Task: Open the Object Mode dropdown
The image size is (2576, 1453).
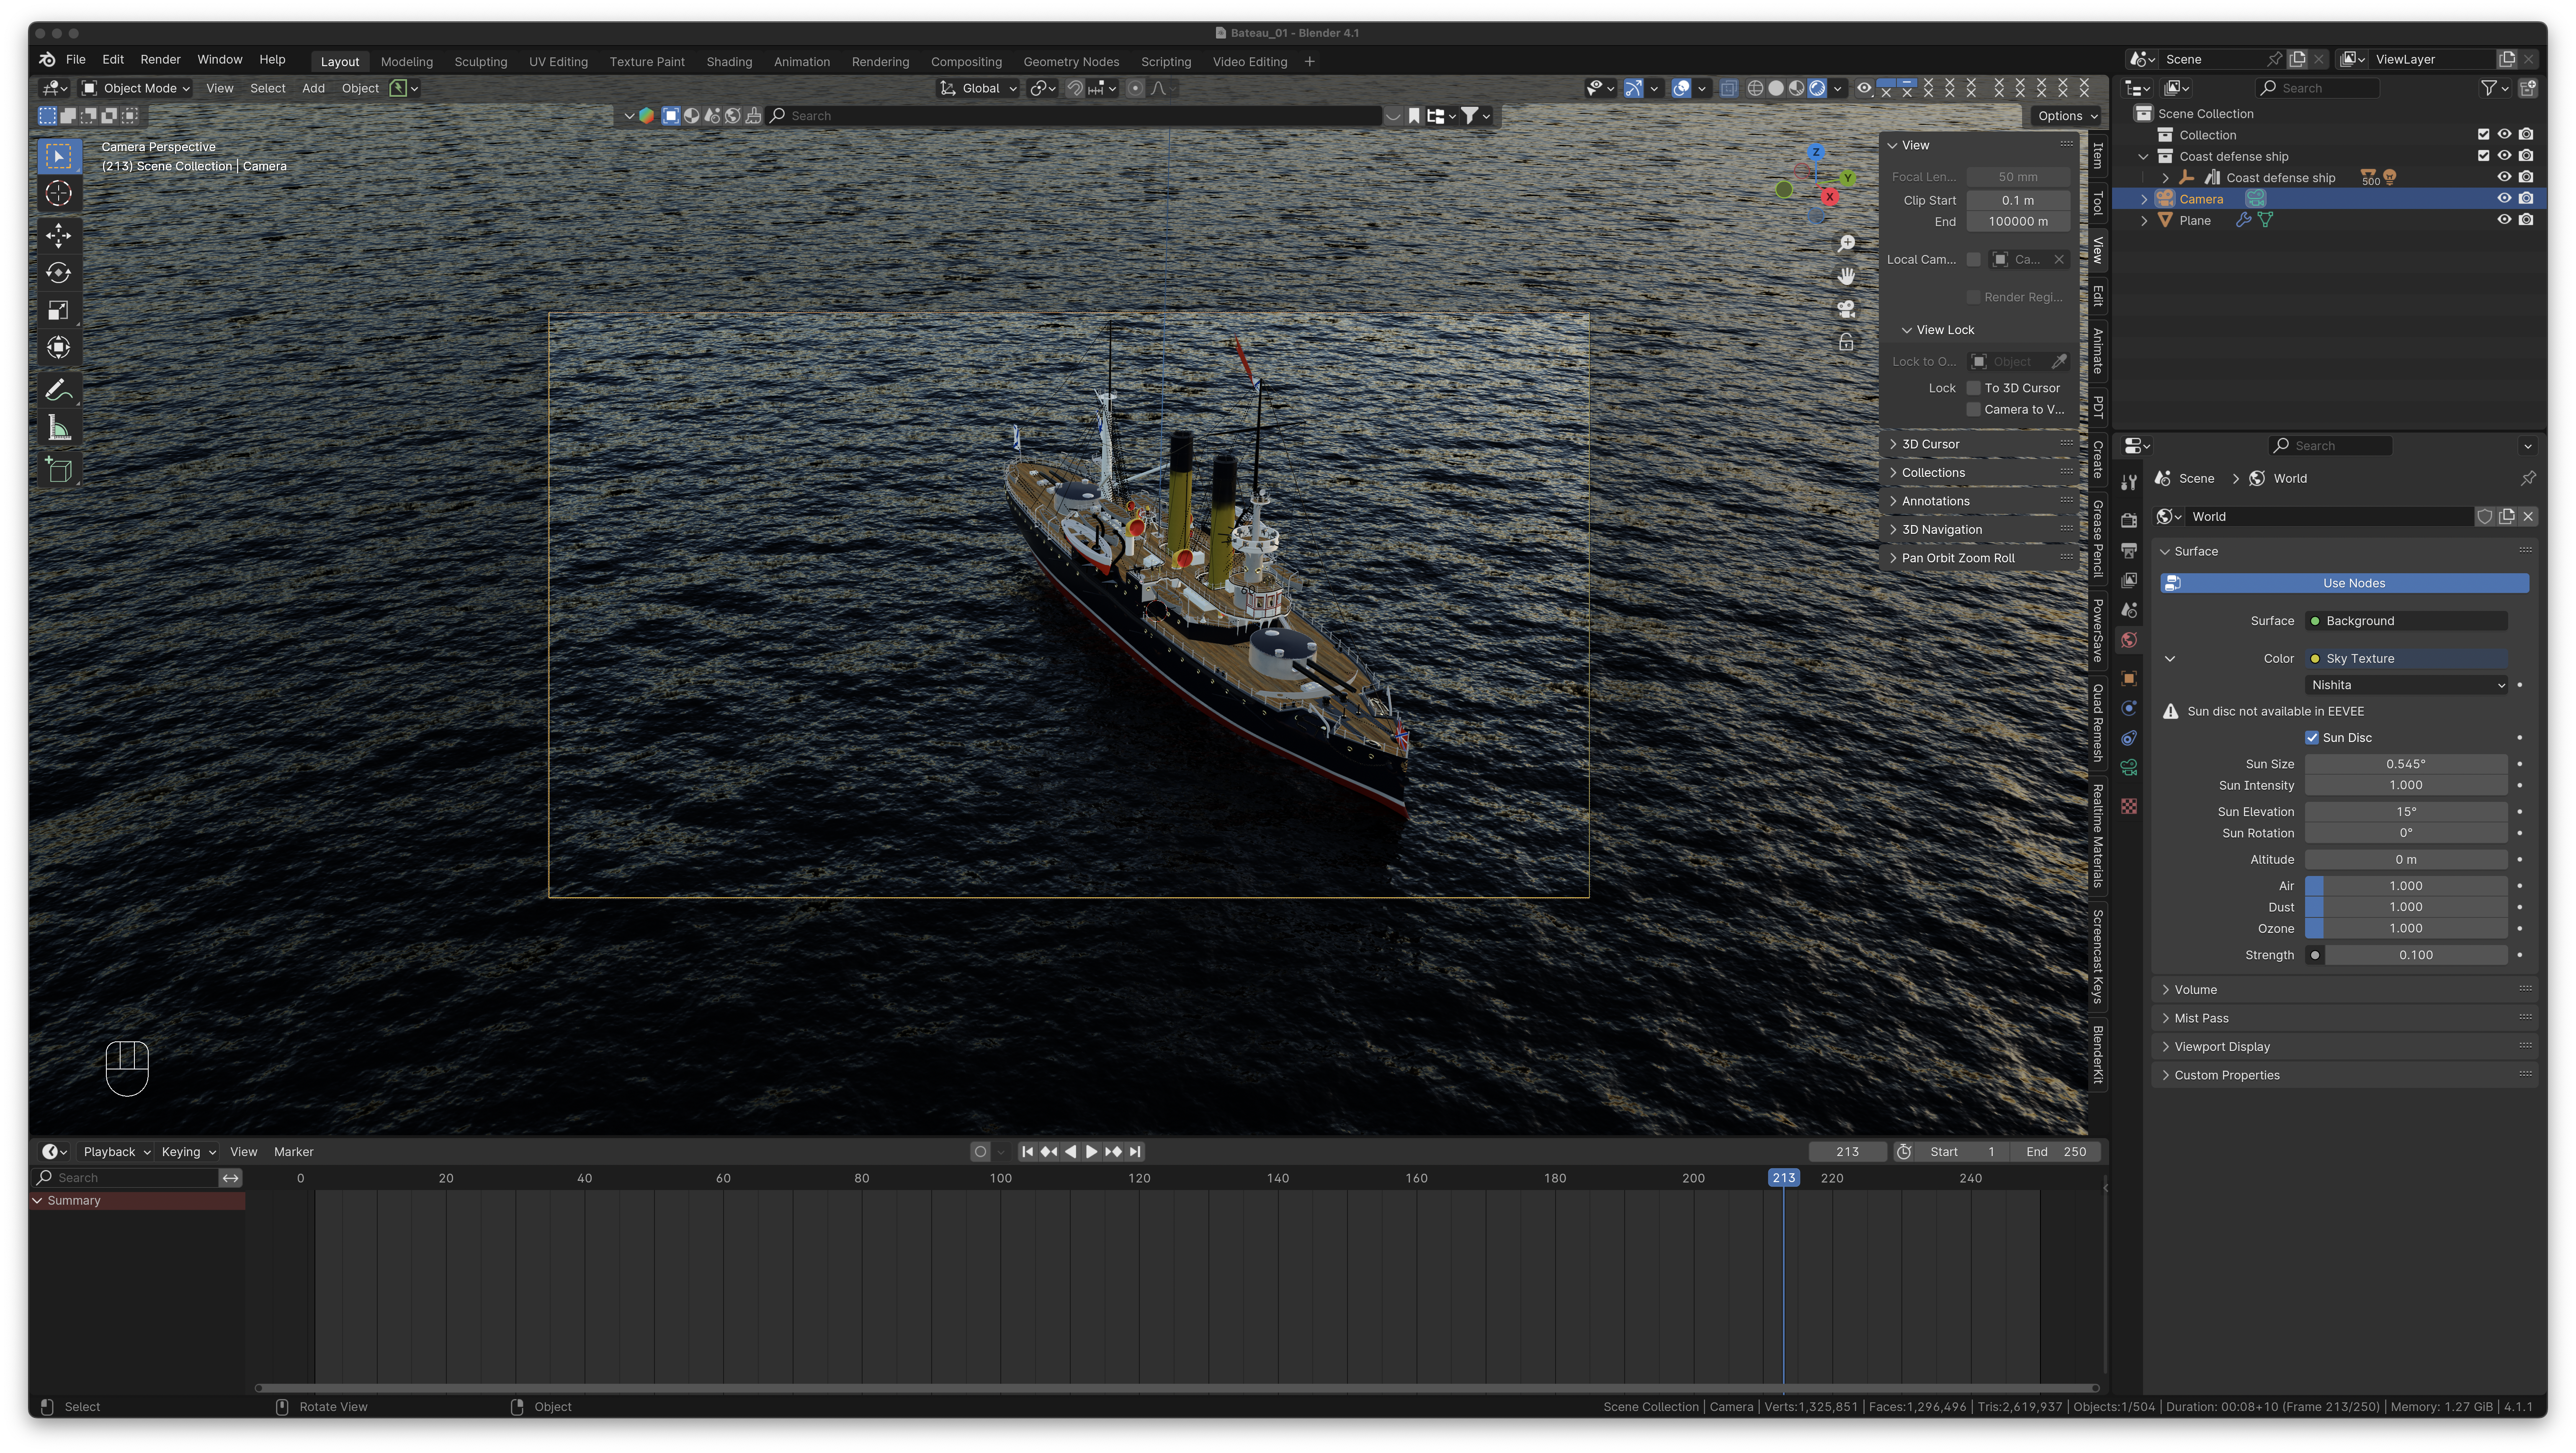Action: coord(136,88)
